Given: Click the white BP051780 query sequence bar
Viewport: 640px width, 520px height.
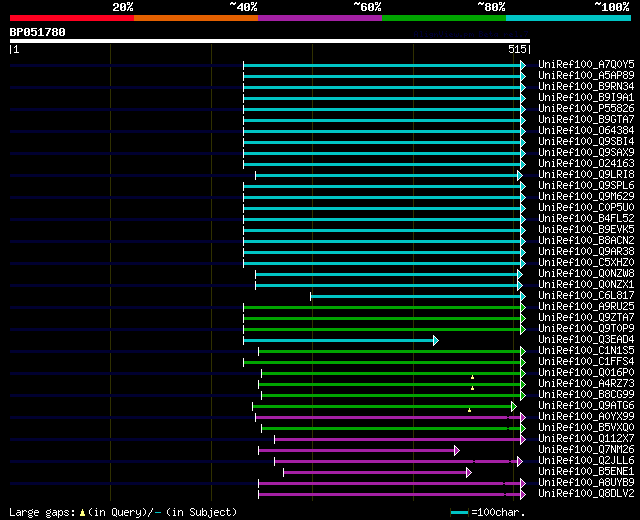Looking at the screenshot, I should tap(270, 41).
